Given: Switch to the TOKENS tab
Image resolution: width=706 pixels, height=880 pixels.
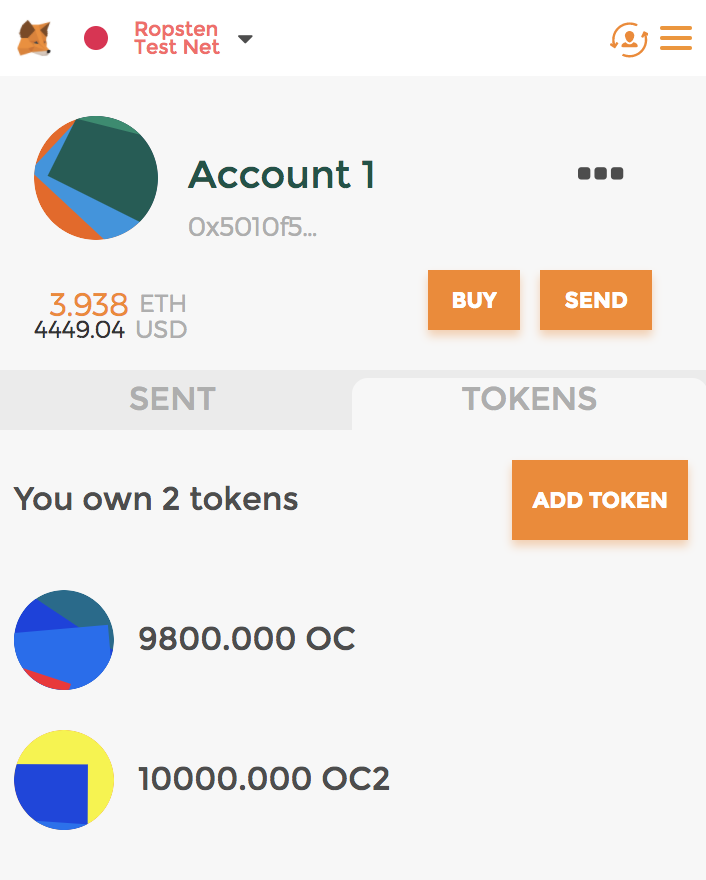Looking at the screenshot, I should coord(529,401).
